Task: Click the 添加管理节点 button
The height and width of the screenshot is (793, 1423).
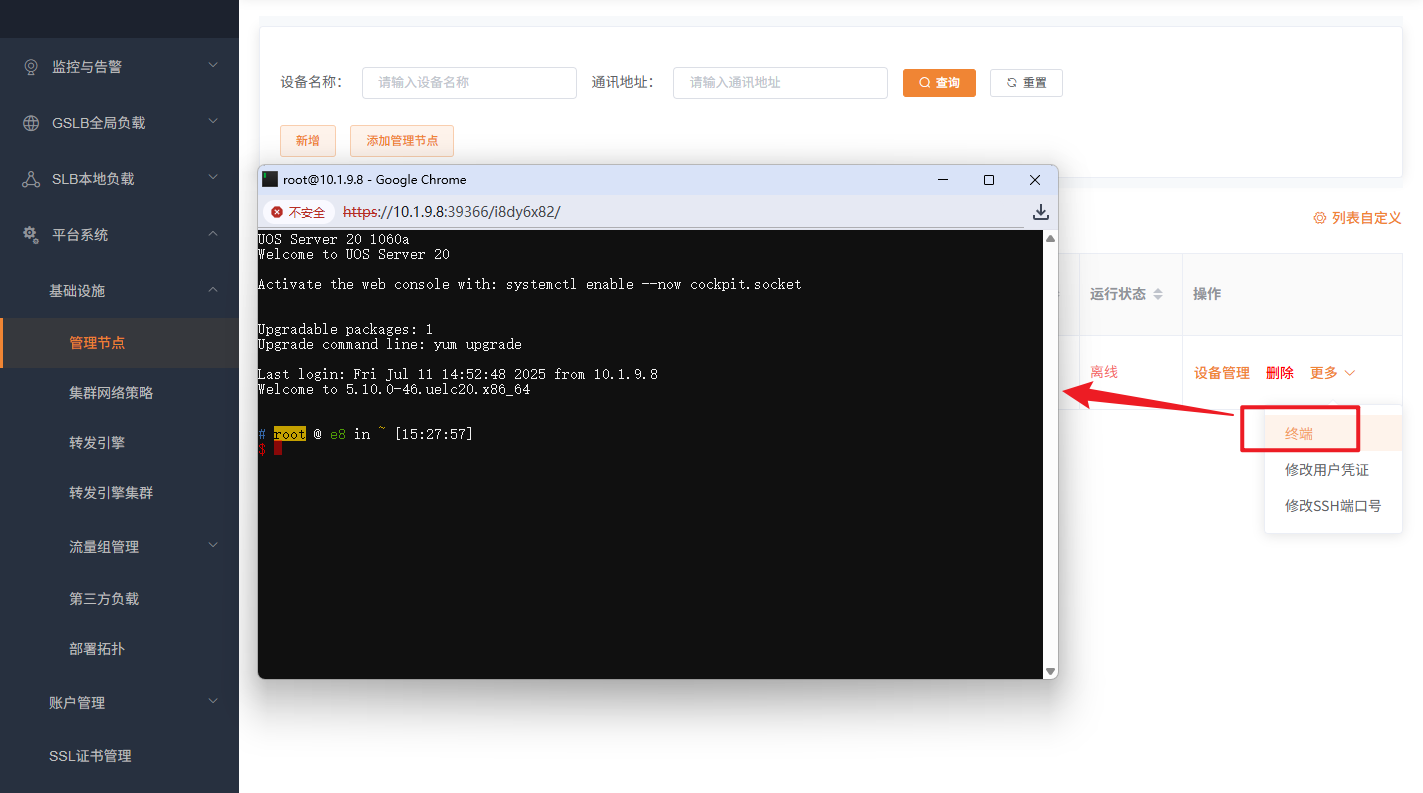Action: [x=402, y=141]
